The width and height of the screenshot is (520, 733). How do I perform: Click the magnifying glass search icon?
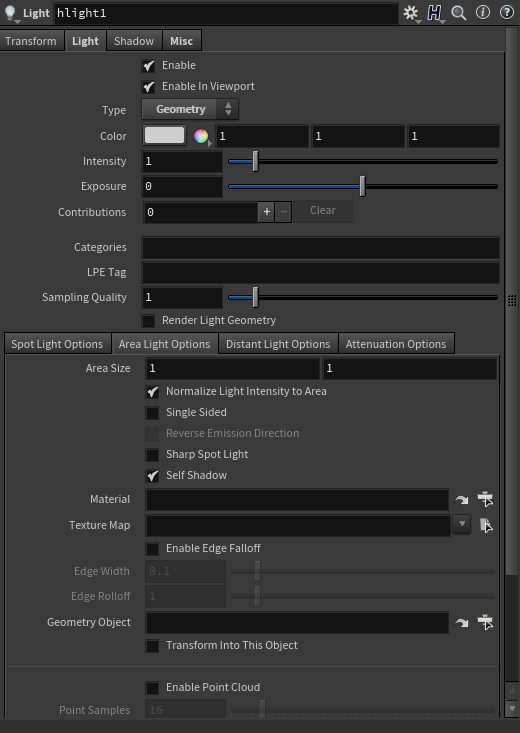459,13
